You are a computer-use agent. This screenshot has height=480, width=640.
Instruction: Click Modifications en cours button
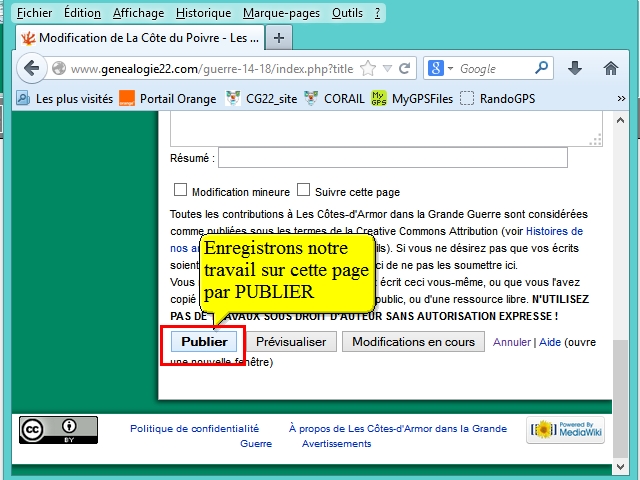pos(413,342)
